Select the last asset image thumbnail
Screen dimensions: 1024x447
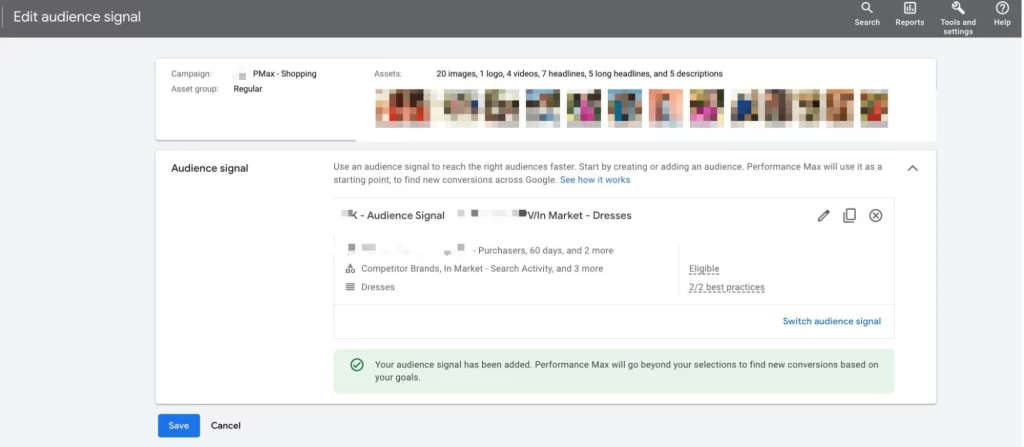[x=874, y=108]
